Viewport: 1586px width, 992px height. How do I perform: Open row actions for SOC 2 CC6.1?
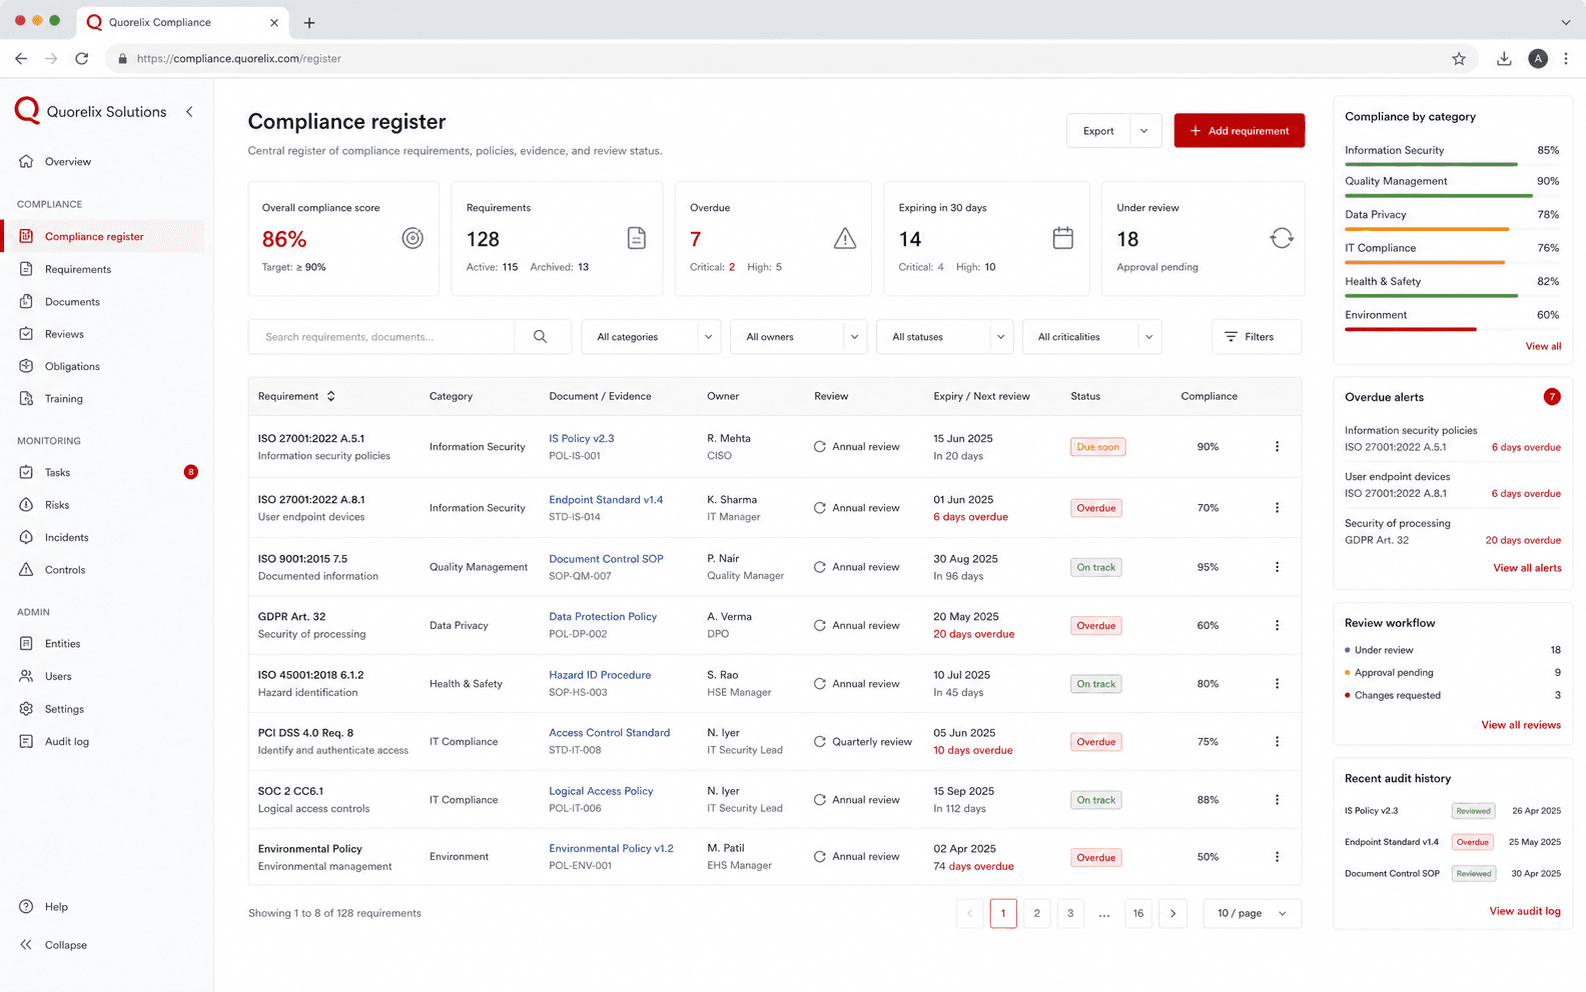pos(1277,800)
